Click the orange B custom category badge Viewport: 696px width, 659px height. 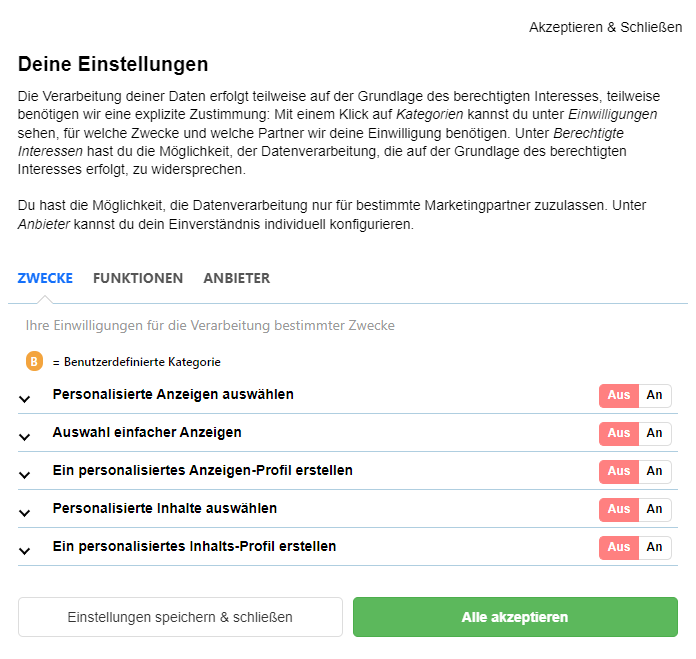[x=34, y=361]
